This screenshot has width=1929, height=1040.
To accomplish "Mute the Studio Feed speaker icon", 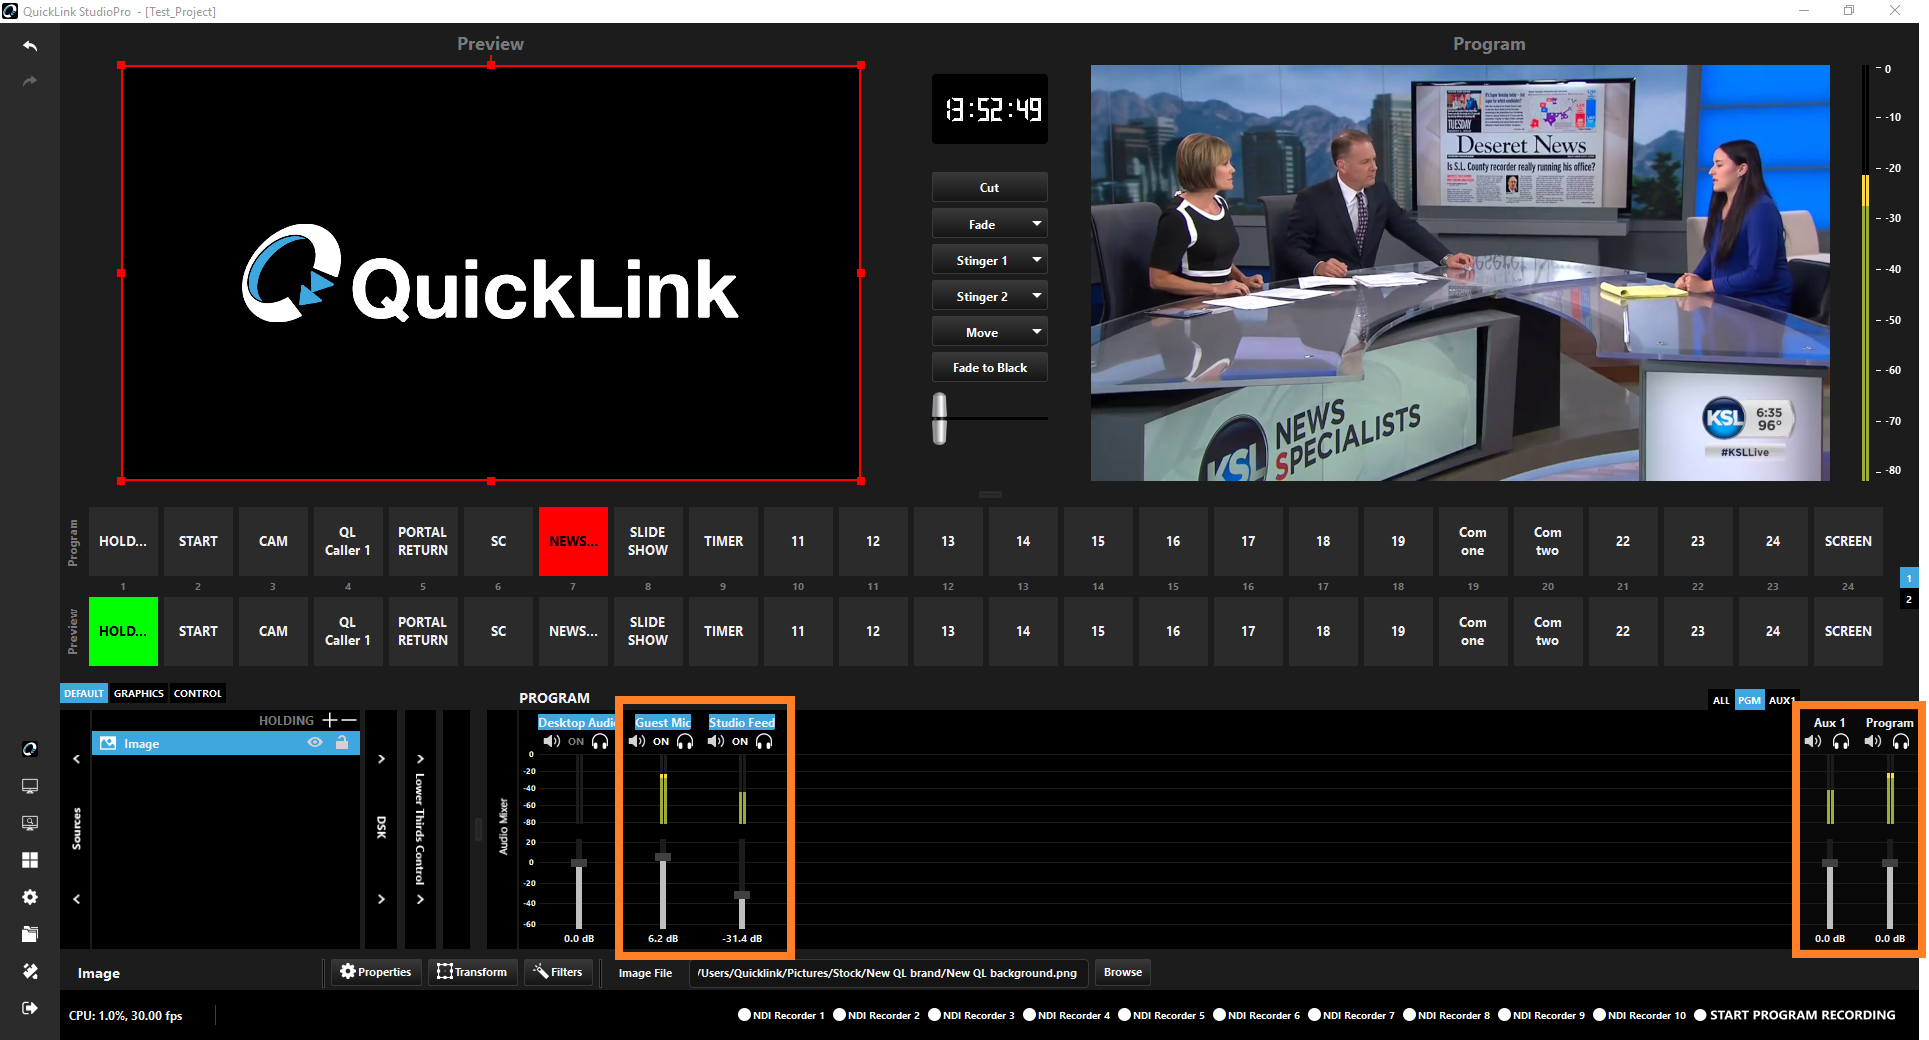I will (715, 742).
